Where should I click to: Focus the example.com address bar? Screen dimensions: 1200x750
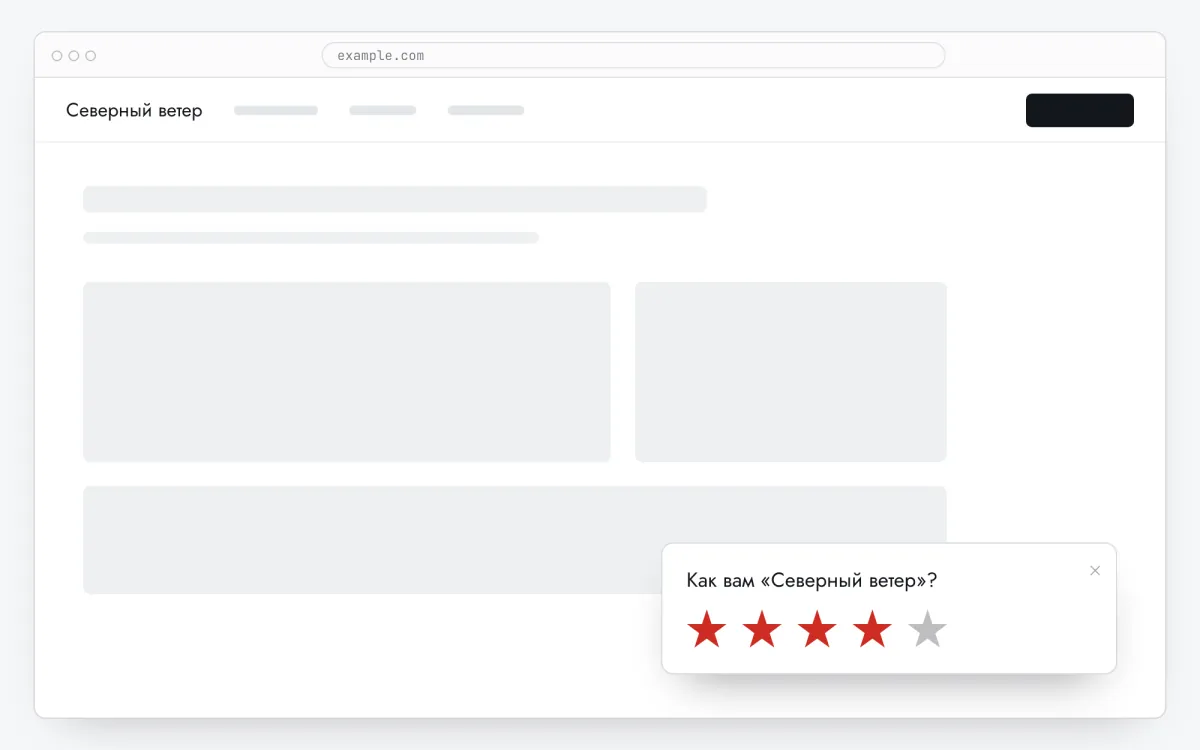click(x=633, y=55)
